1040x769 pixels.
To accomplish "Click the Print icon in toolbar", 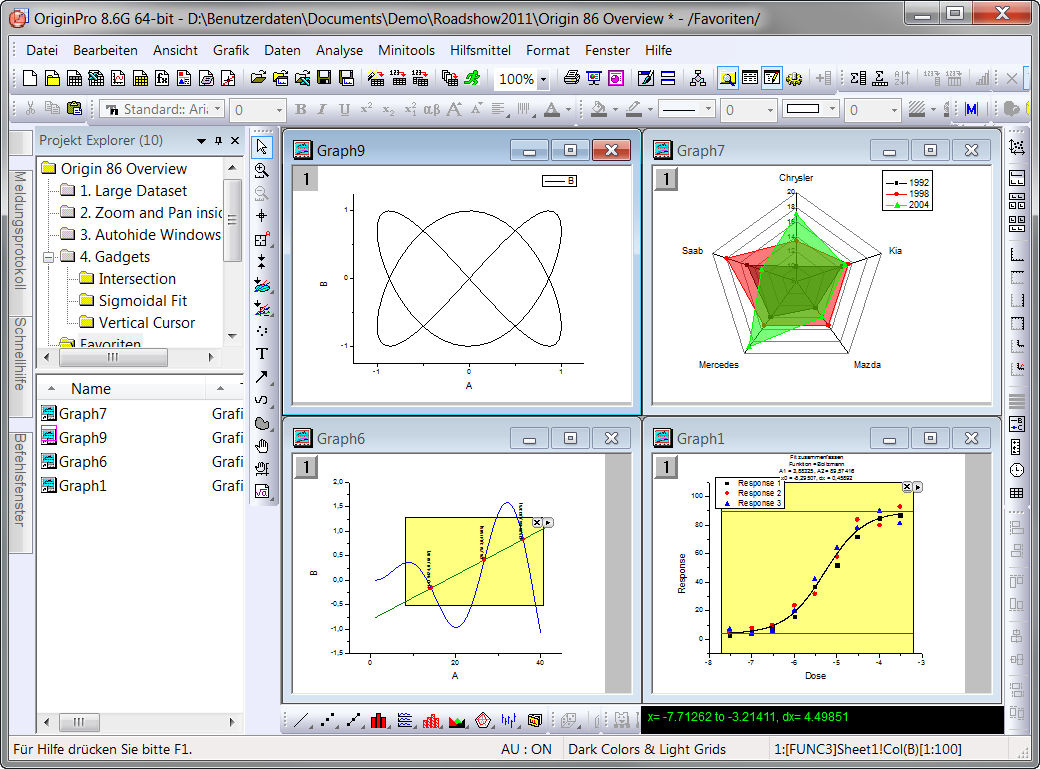I will point(571,78).
